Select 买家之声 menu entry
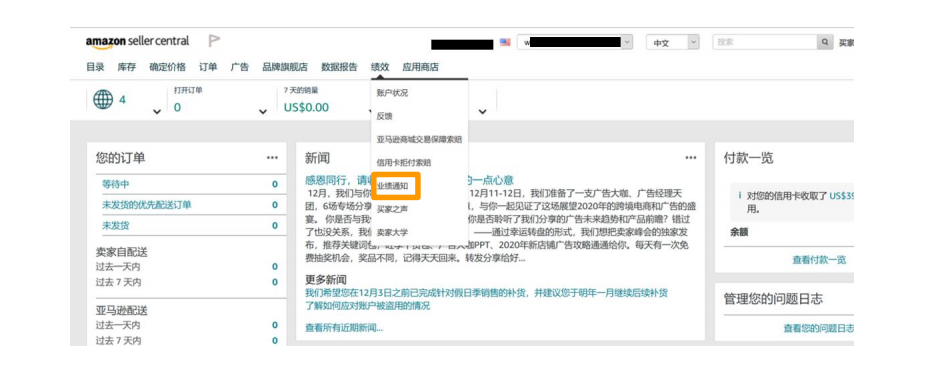The width and height of the screenshot is (939, 384). pos(392,209)
